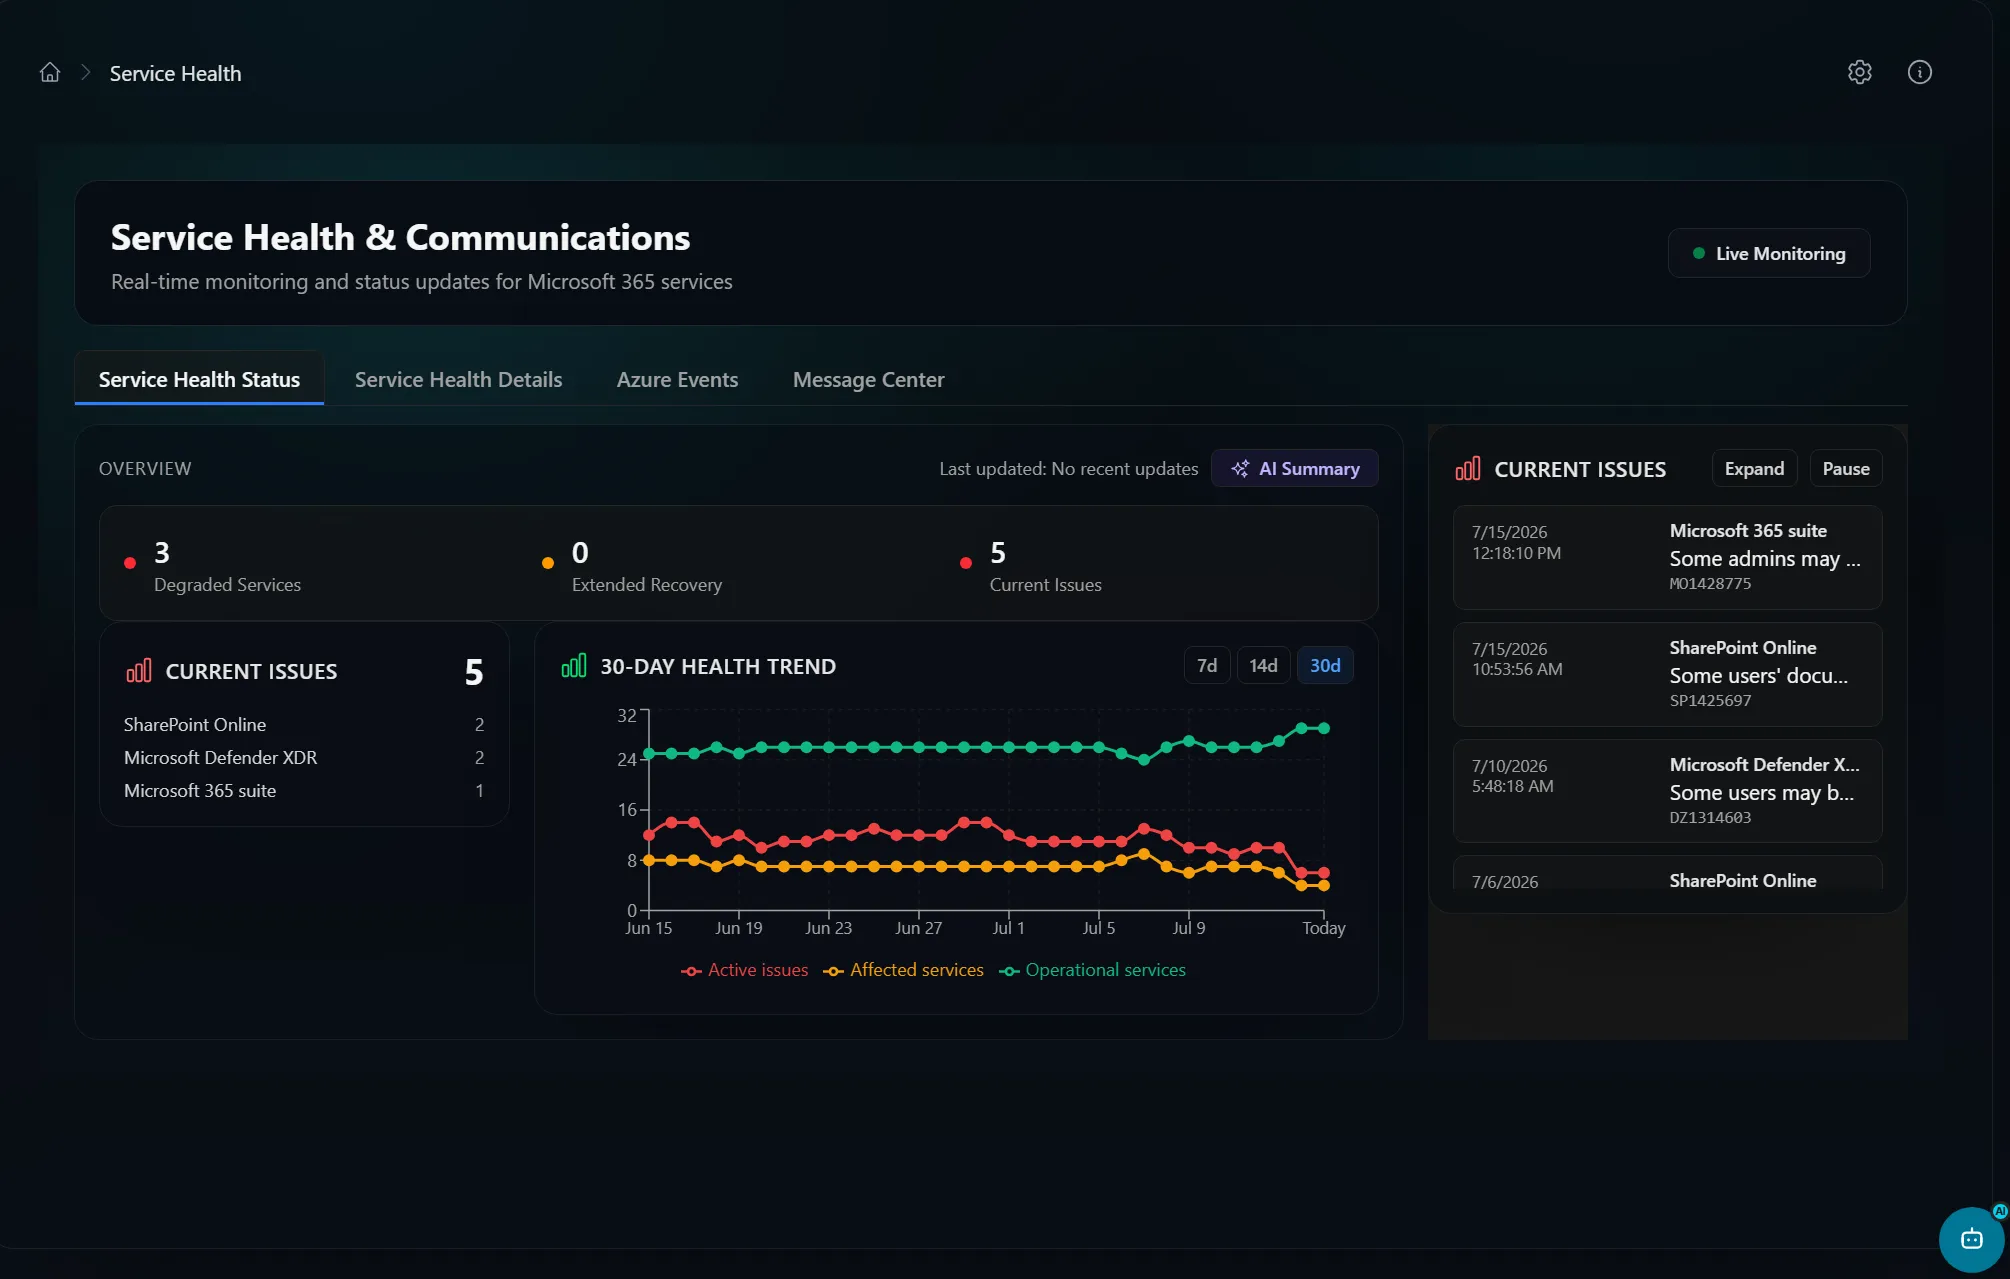Click the green Live Monitoring status dot
2010x1279 pixels.
point(1698,253)
